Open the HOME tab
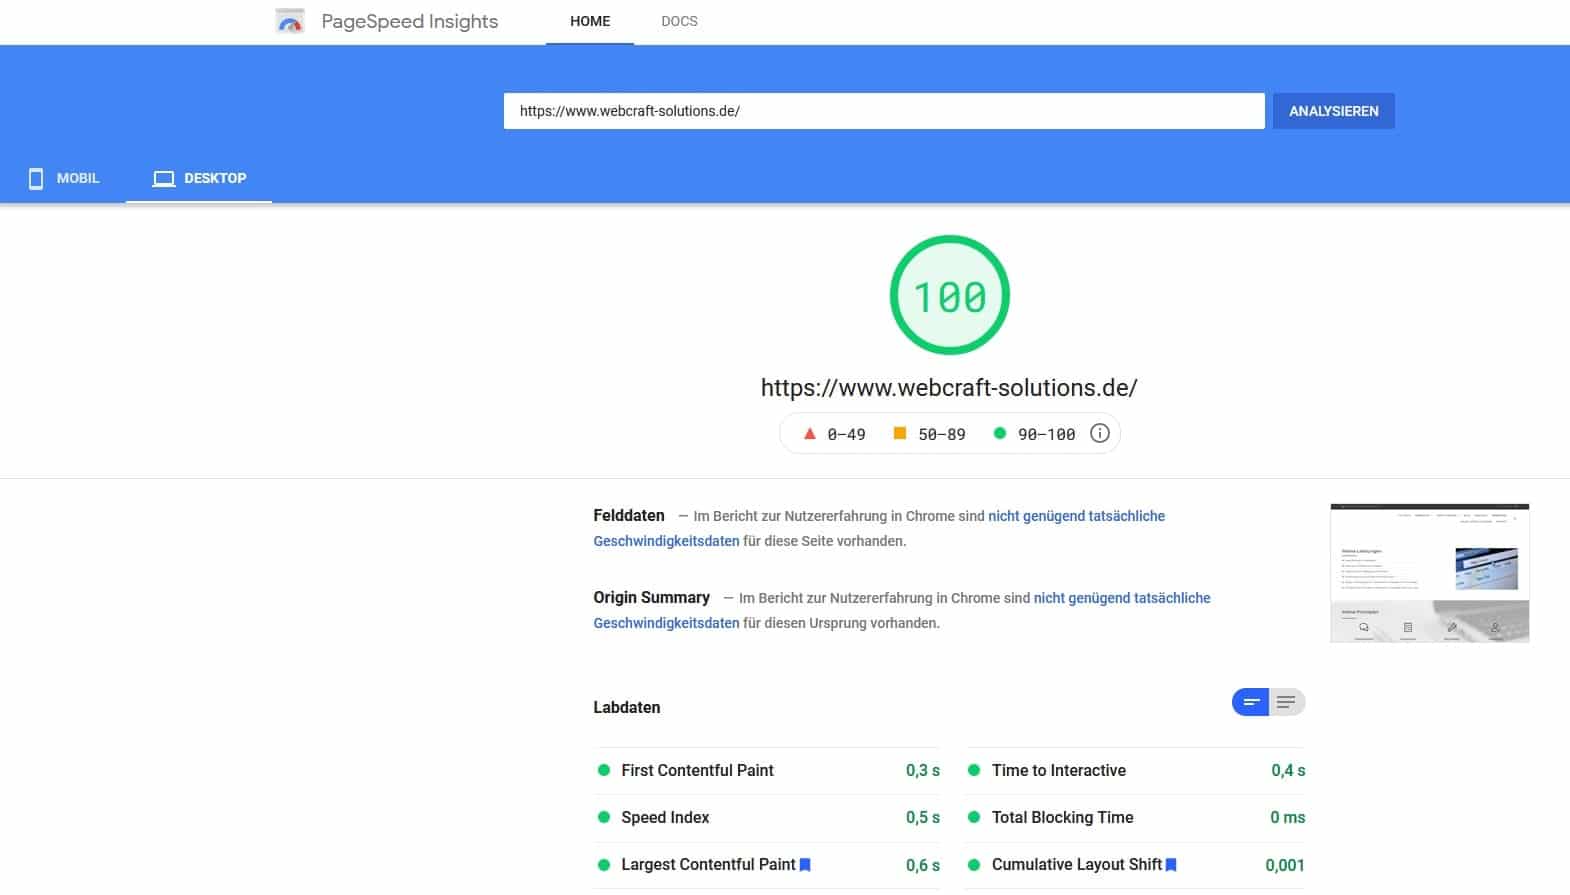This screenshot has width=1570, height=895. coord(590,21)
